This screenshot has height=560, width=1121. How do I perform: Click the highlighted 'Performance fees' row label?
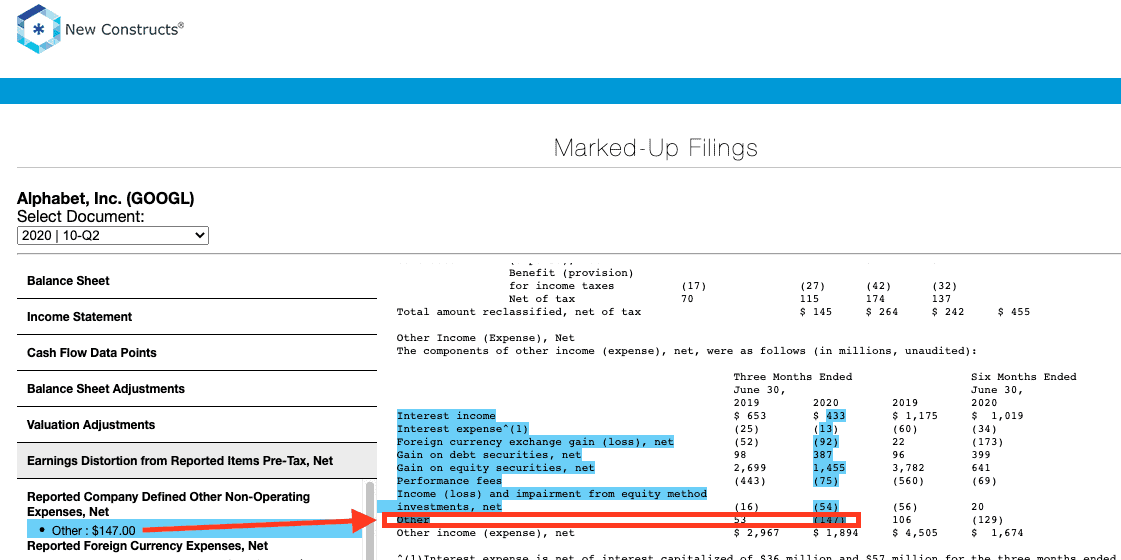pyautogui.click(x=449, y=481)
